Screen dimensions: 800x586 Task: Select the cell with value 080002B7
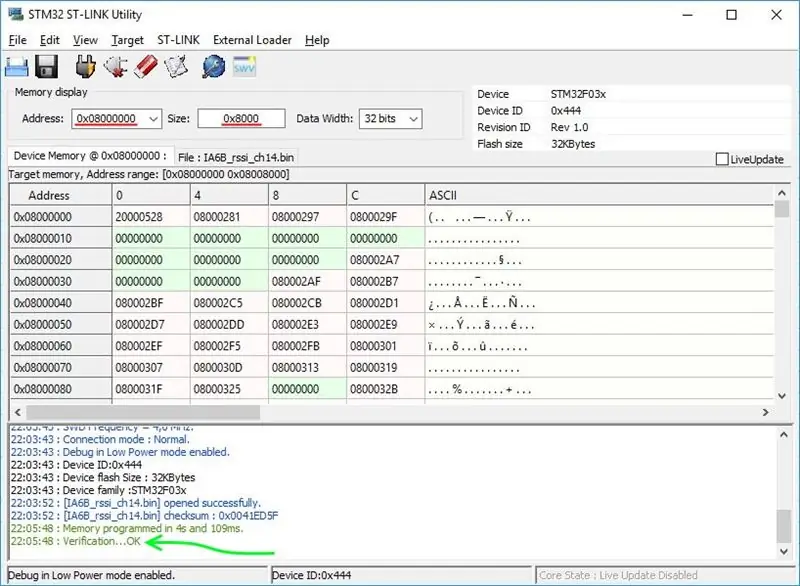pos(386,281)
